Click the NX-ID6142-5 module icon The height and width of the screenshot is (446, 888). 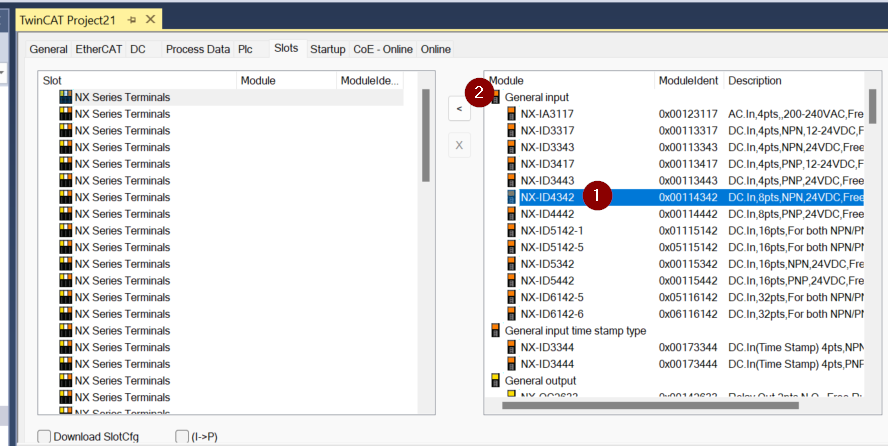coord(511,298)
